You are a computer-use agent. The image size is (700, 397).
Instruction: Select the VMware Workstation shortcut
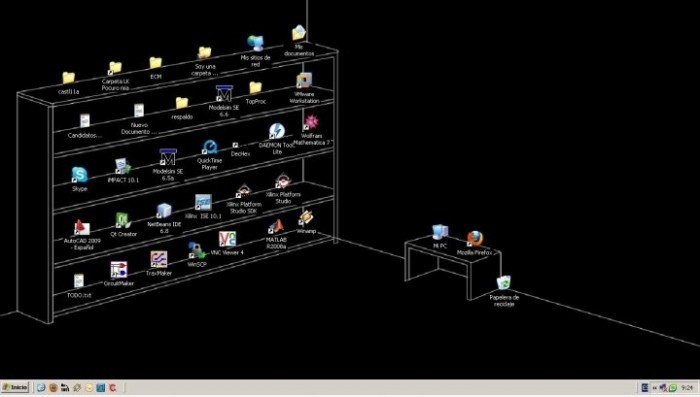point(304,81)
